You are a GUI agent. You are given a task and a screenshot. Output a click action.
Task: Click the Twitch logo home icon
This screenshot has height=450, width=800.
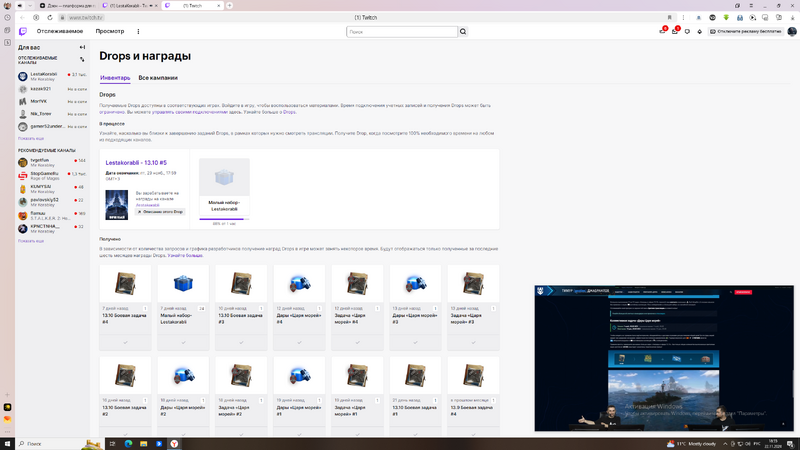(x=23, y=32)
